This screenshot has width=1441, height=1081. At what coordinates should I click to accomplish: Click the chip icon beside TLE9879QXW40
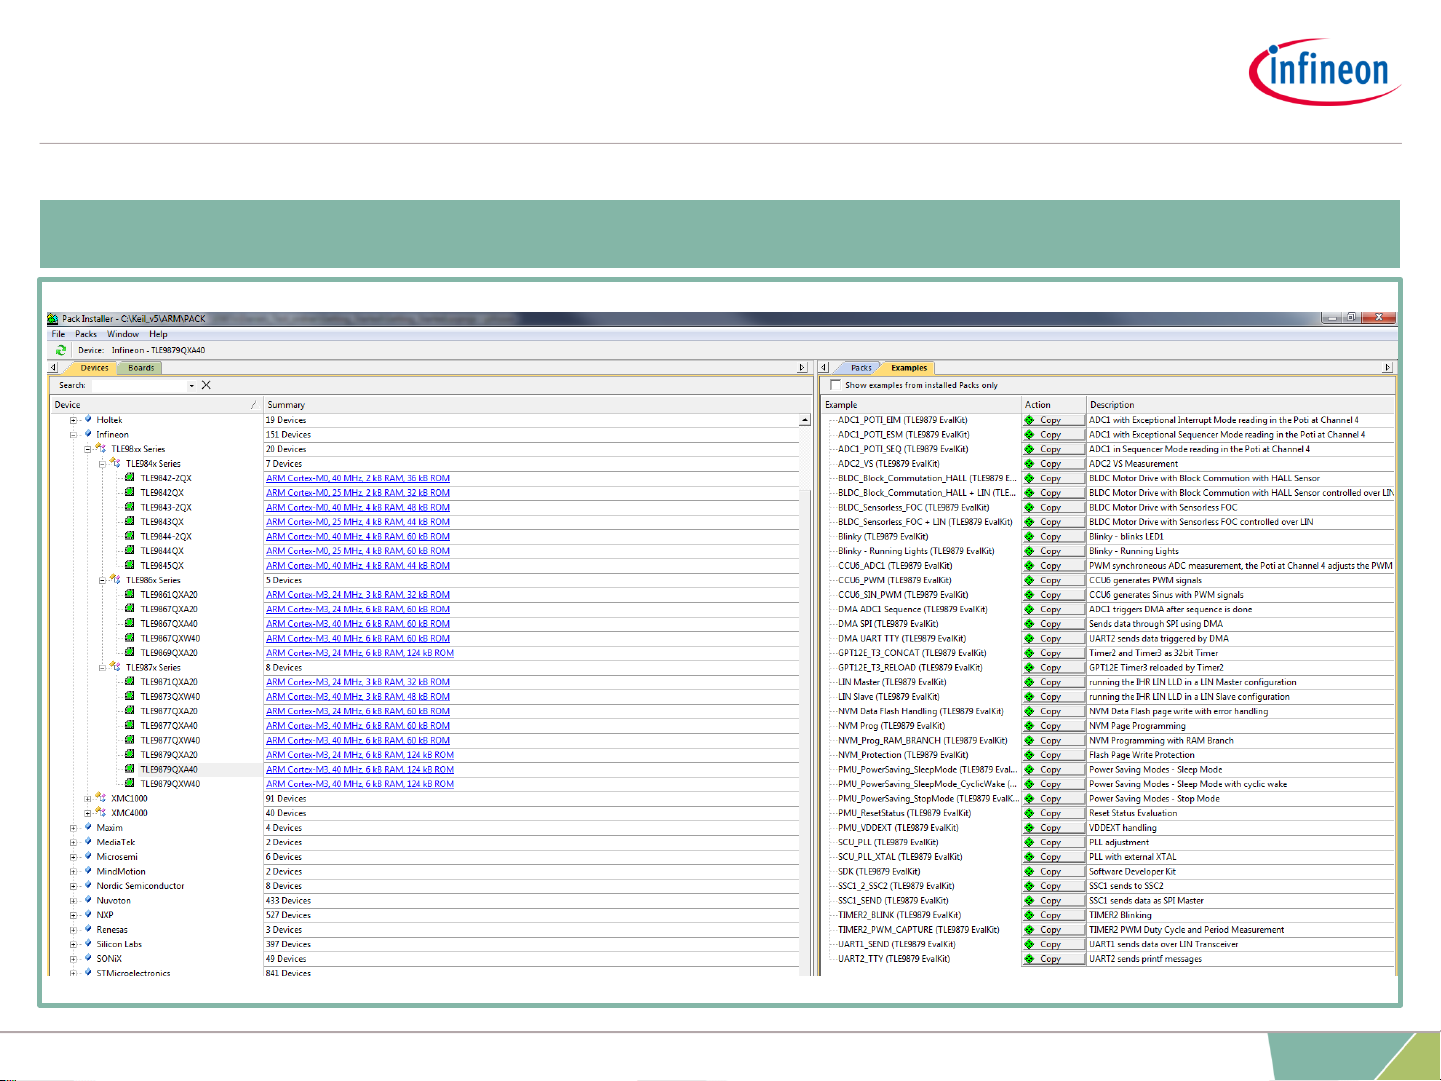(130, 783)
